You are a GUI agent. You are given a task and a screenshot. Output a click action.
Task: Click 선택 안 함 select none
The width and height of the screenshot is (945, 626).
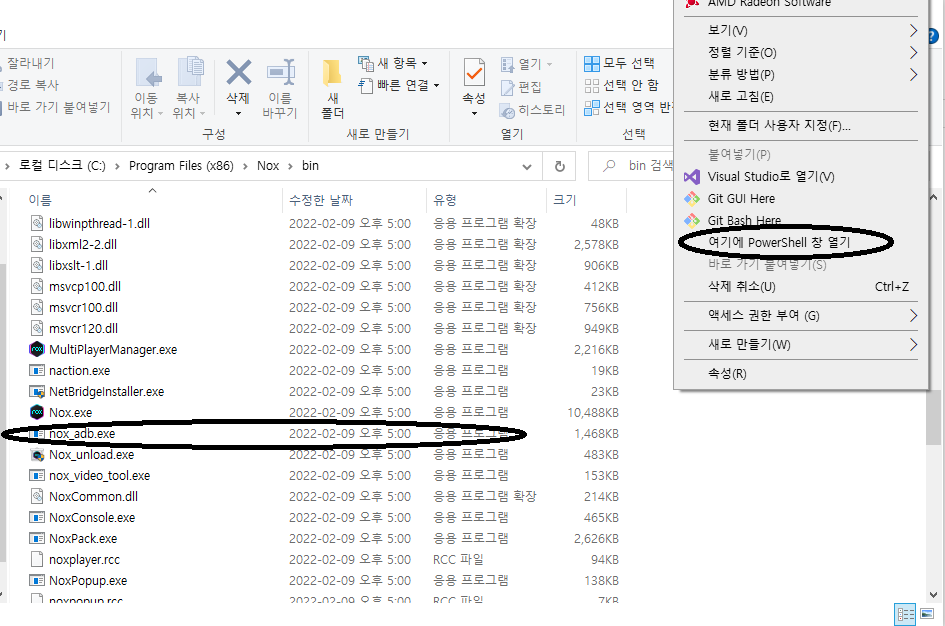click(621, 86)
